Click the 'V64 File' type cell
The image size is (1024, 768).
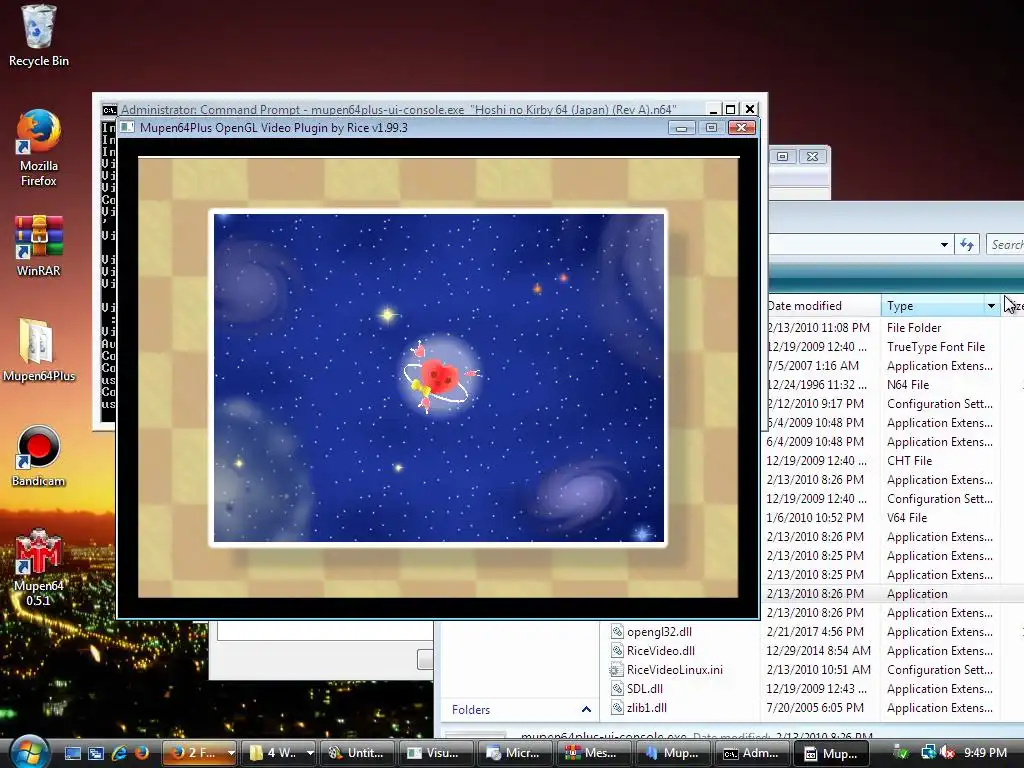coord(906,517)
